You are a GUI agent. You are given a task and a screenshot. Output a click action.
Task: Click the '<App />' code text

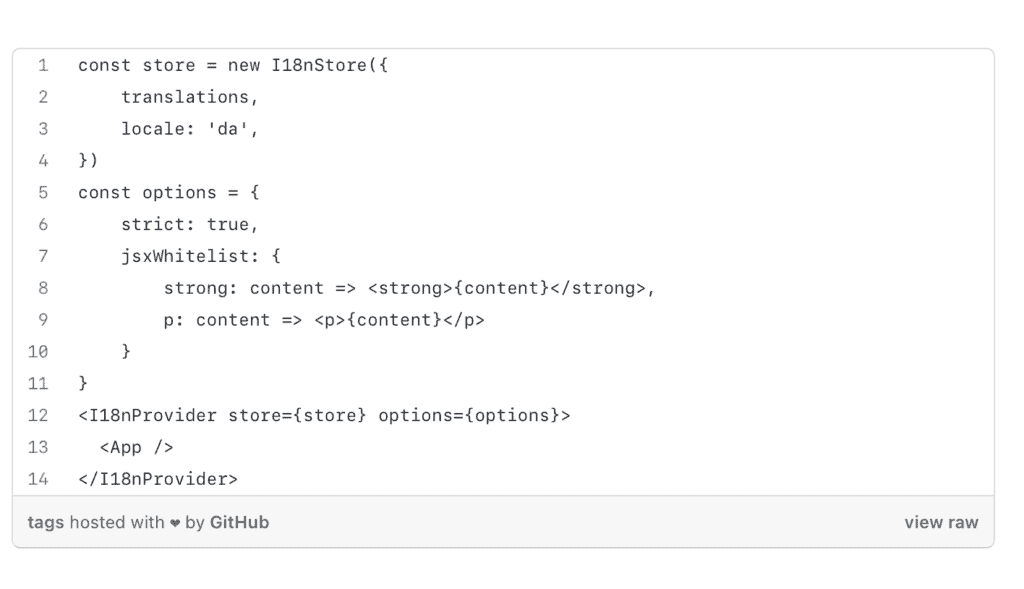click(x=137, y=447)
